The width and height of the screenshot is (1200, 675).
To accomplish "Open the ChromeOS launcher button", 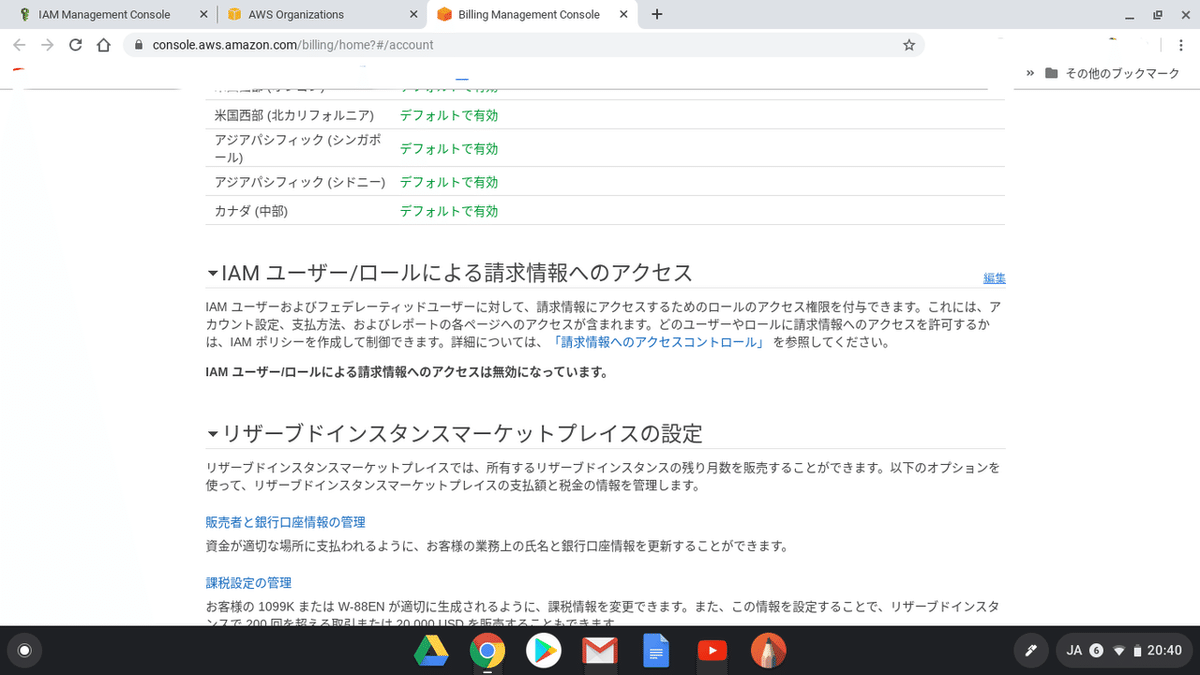I will coord(25,651).
